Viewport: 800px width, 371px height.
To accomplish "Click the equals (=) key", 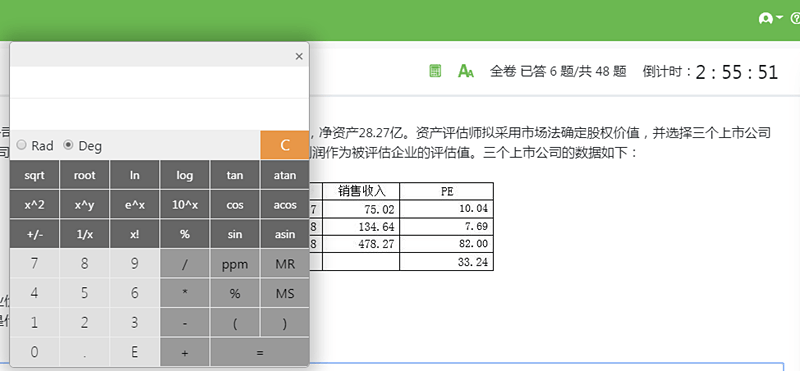I will coord(260,352).
